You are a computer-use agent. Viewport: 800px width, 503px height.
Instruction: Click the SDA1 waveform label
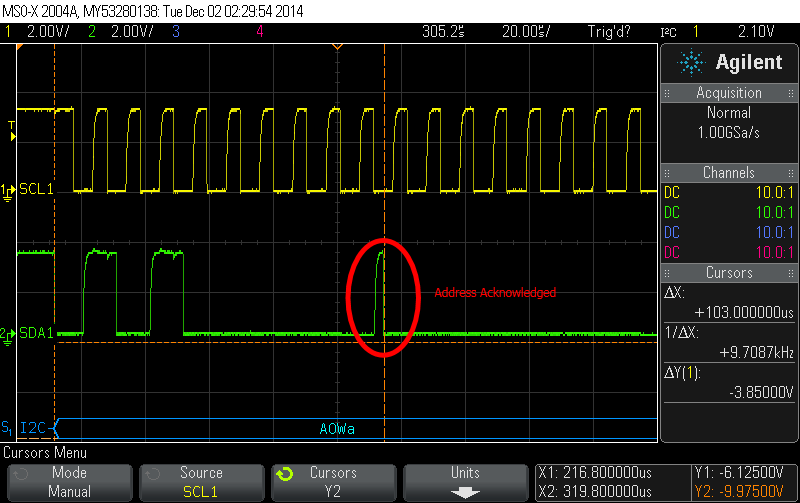[x=36, y=333]
